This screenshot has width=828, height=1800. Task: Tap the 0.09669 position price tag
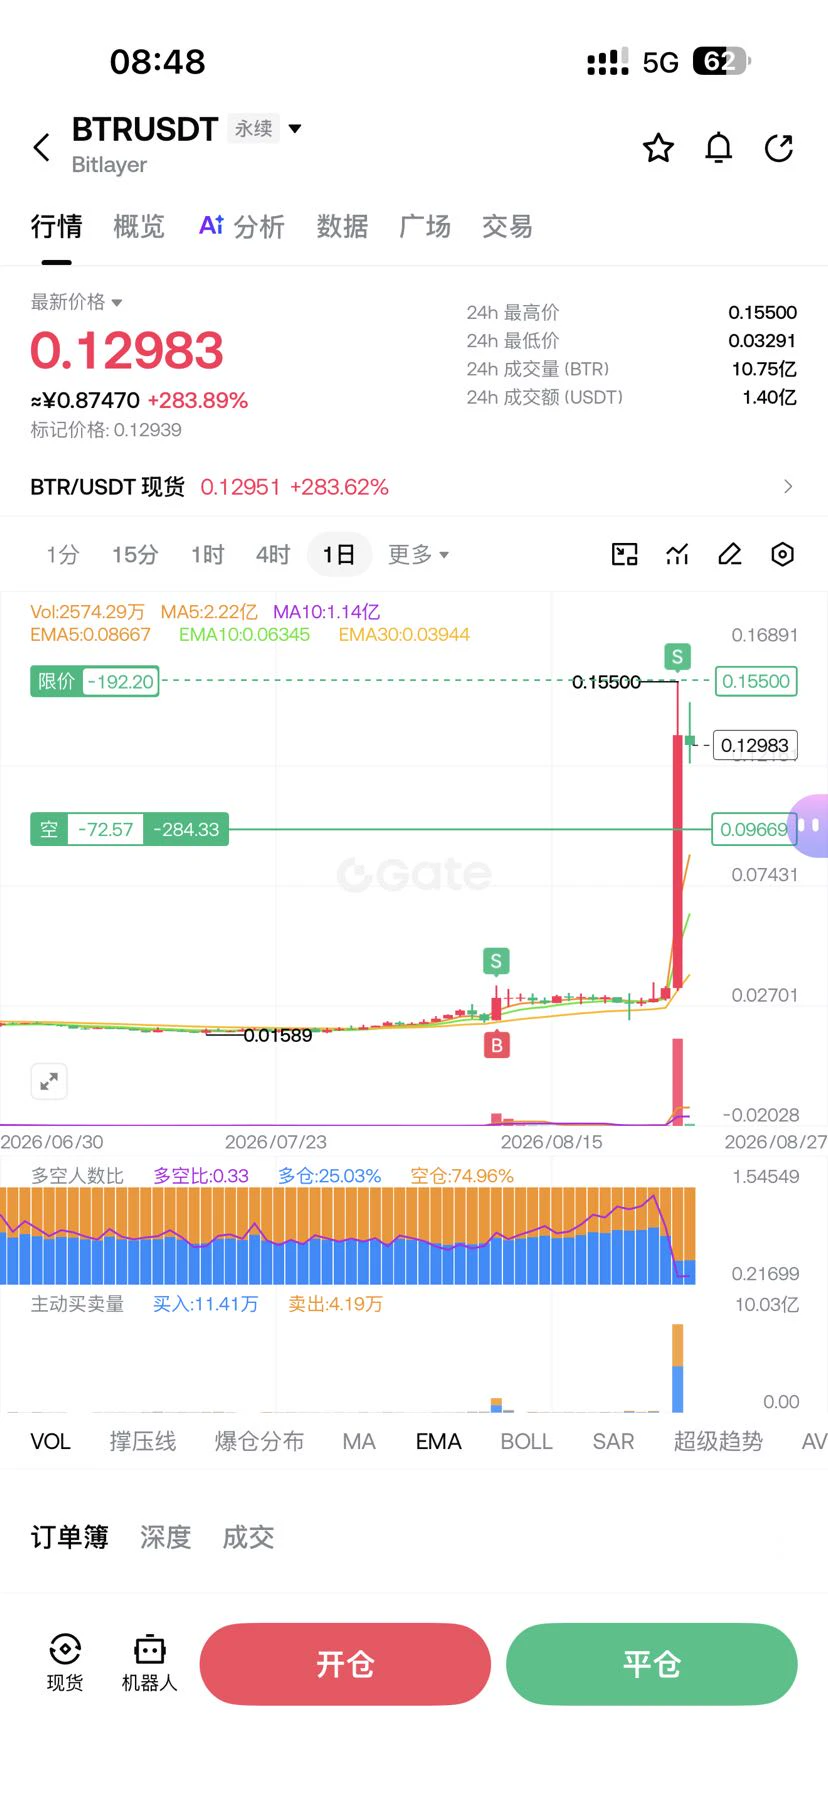pos(753,829)
